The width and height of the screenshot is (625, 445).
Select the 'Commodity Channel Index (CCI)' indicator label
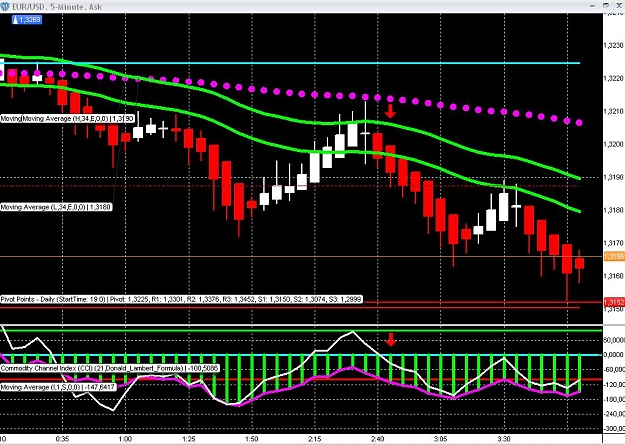click(110, 368)
